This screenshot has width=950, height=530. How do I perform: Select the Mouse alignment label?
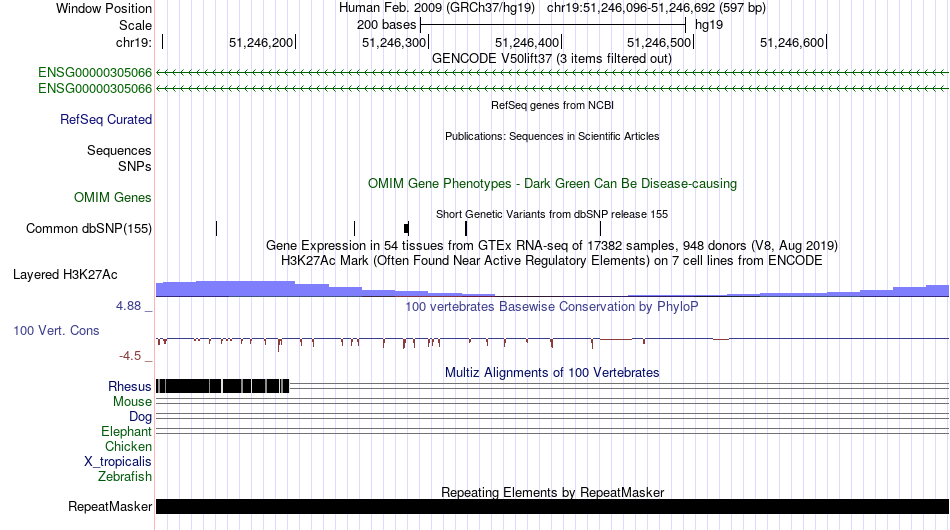tap(132, 402)
